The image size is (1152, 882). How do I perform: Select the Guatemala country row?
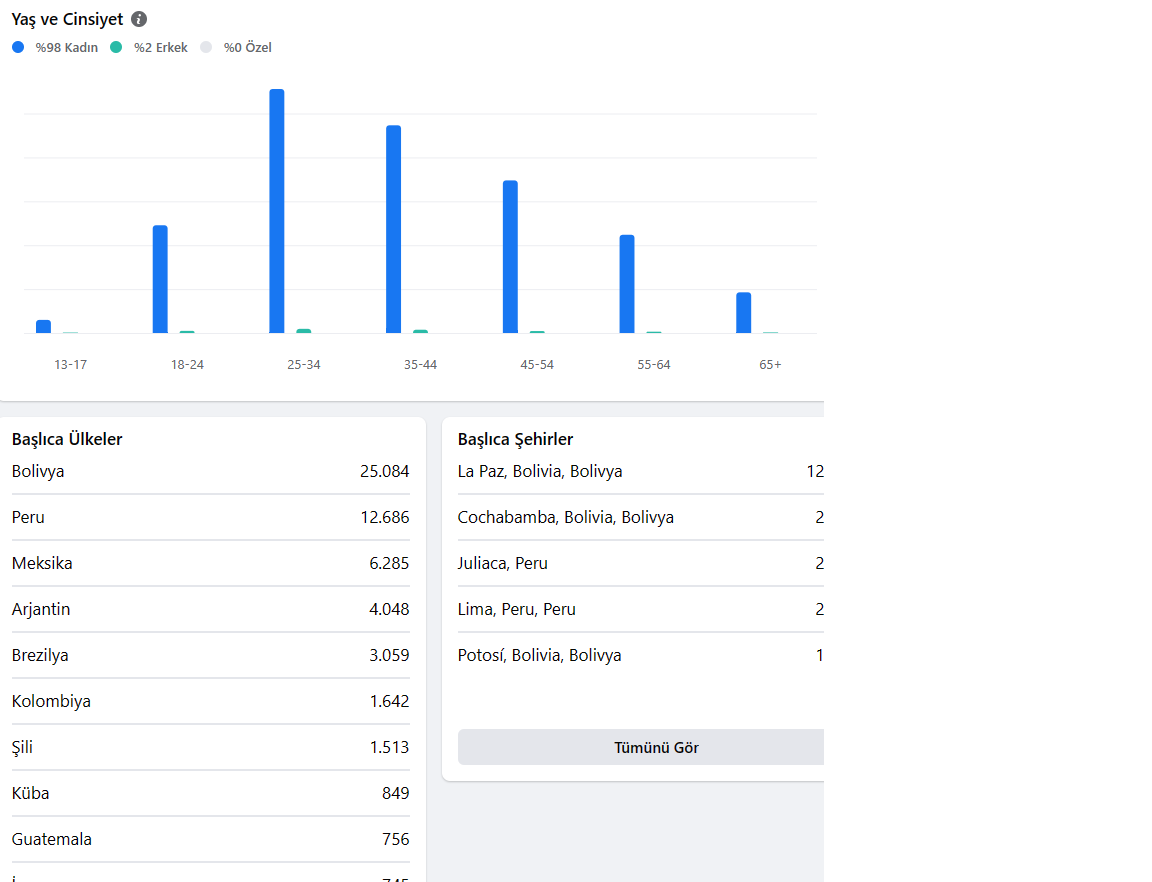pos(211,839)
